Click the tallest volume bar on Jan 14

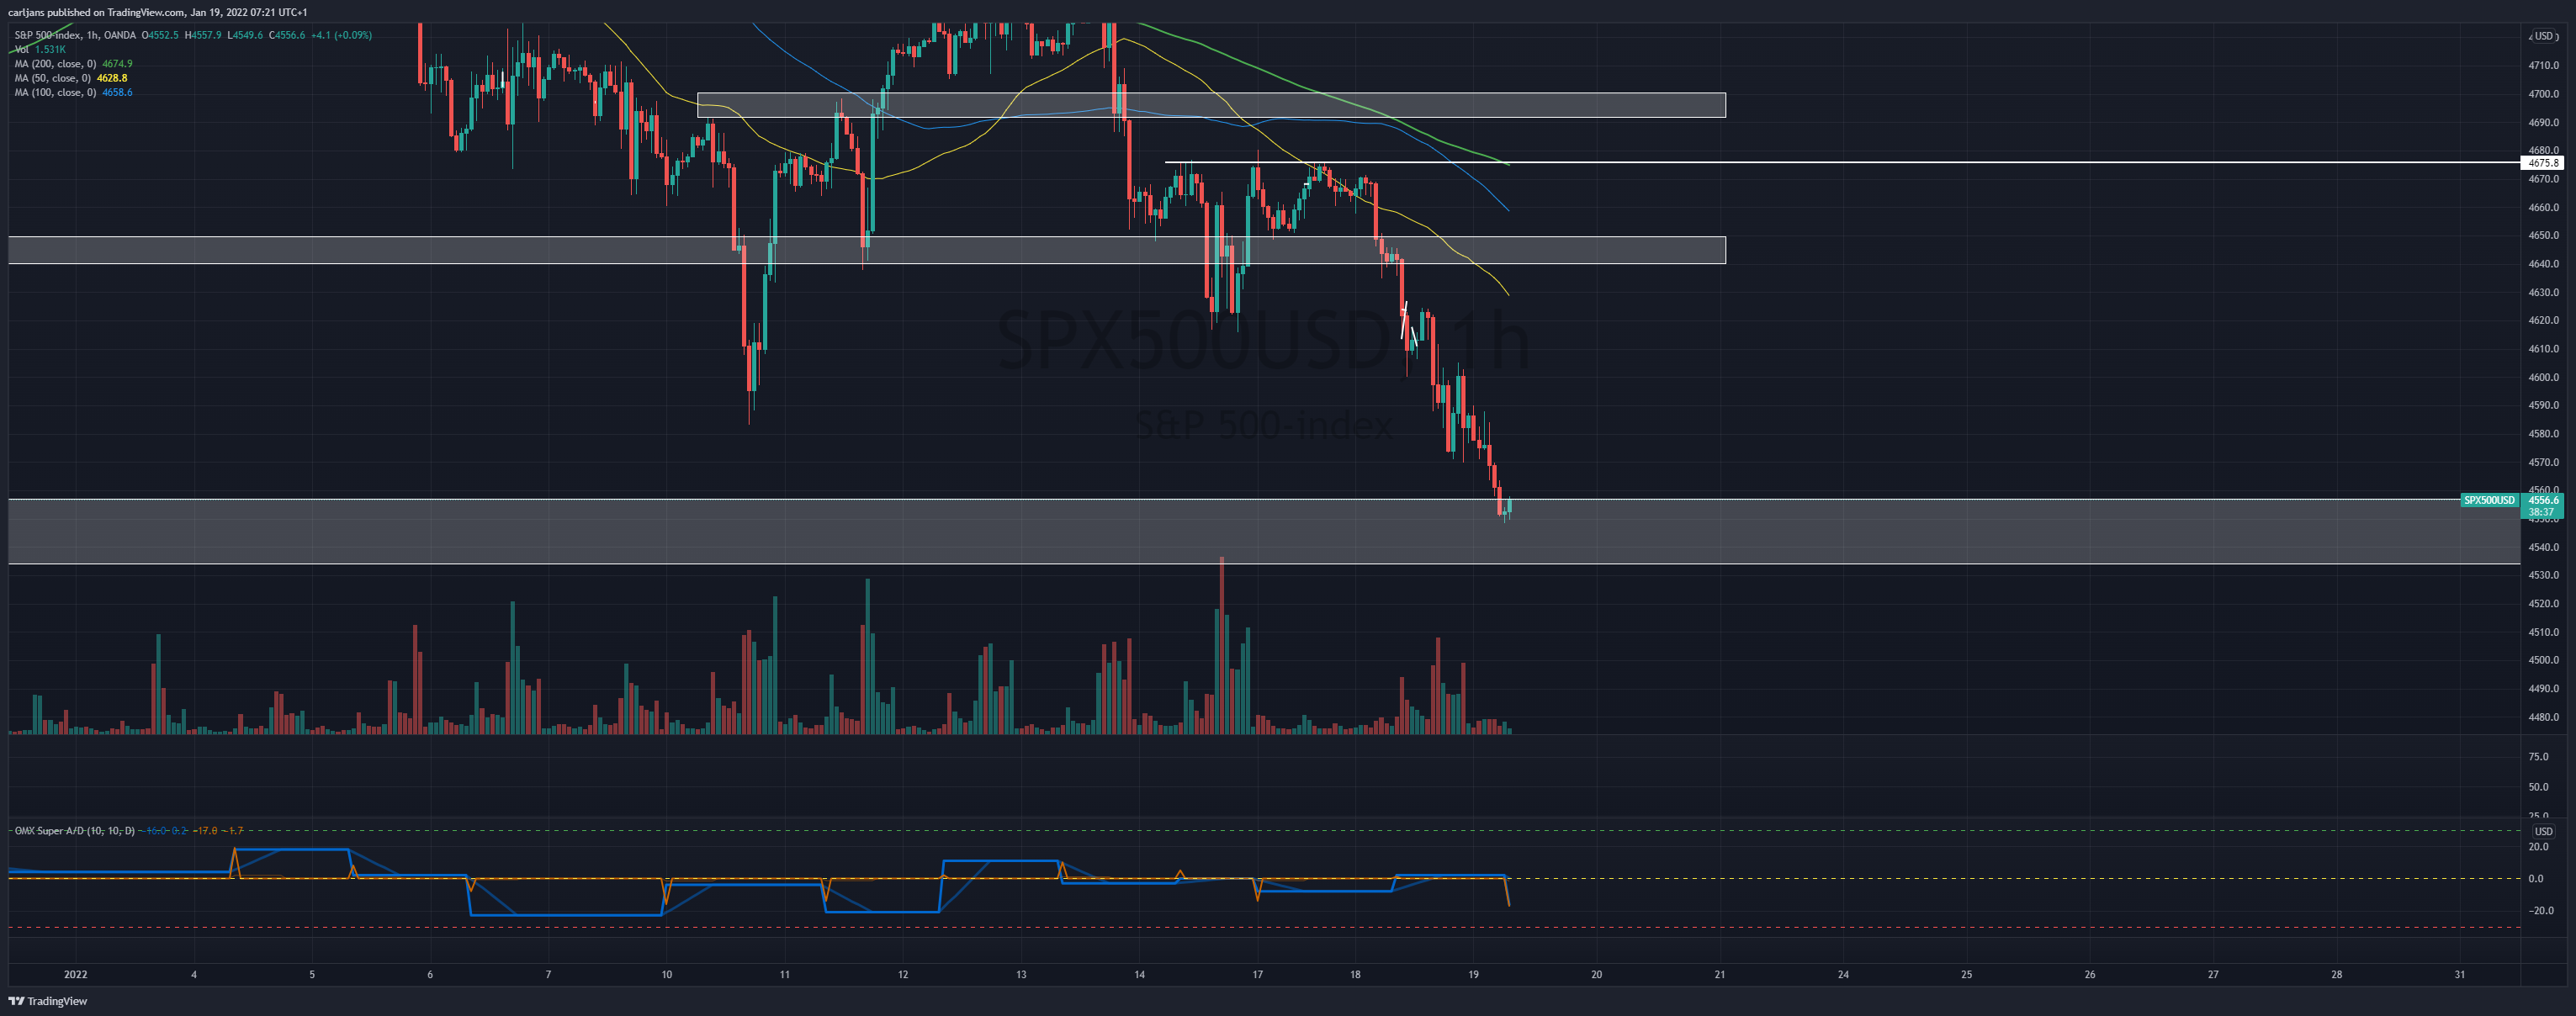[x=1221, y=645]
